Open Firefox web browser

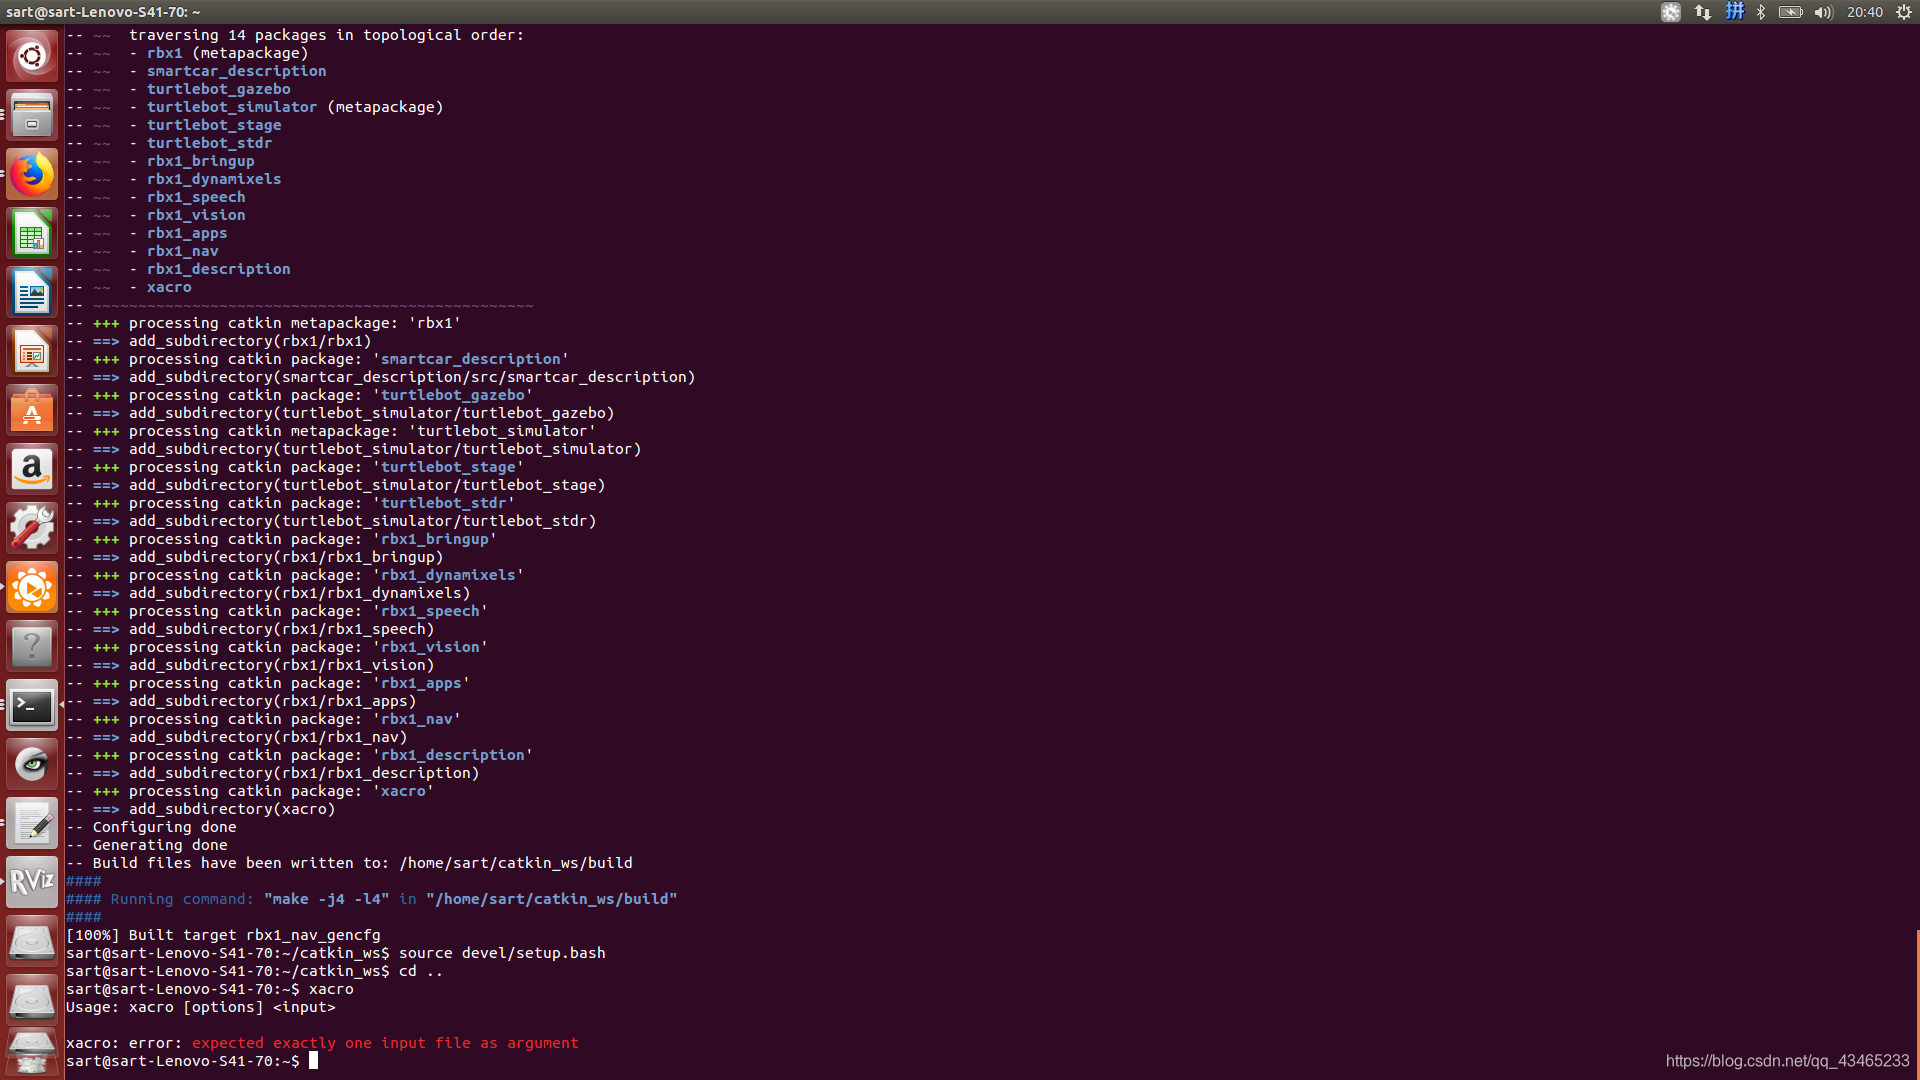pos(32,174)
